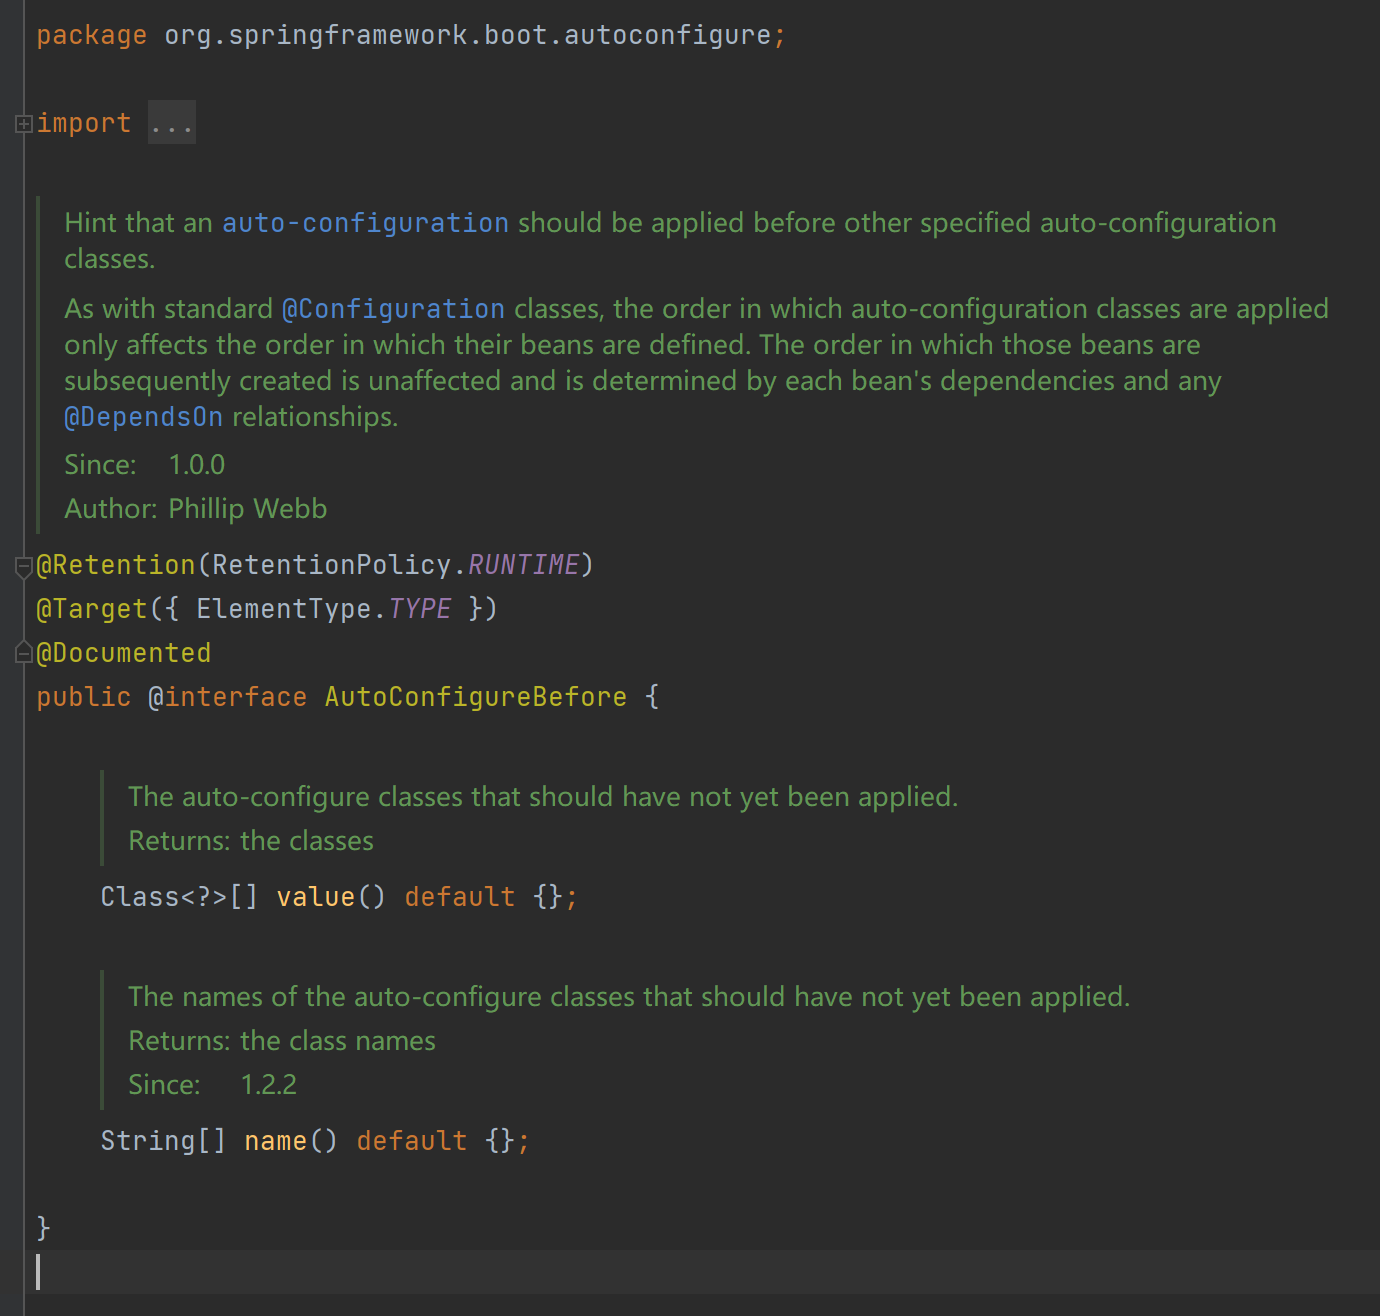The width and height of the screenshot is (1380, 1316).
Task: Expand the collapsed import section plus icon
Action: pyautogui.click(x=24, y=124)
